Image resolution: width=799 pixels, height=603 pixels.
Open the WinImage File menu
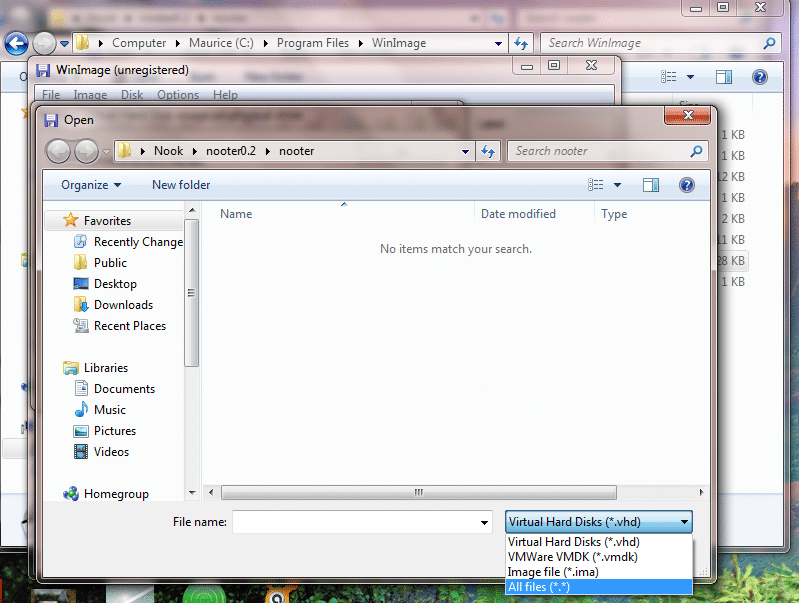pyautogui.click(x=51, y=95)
